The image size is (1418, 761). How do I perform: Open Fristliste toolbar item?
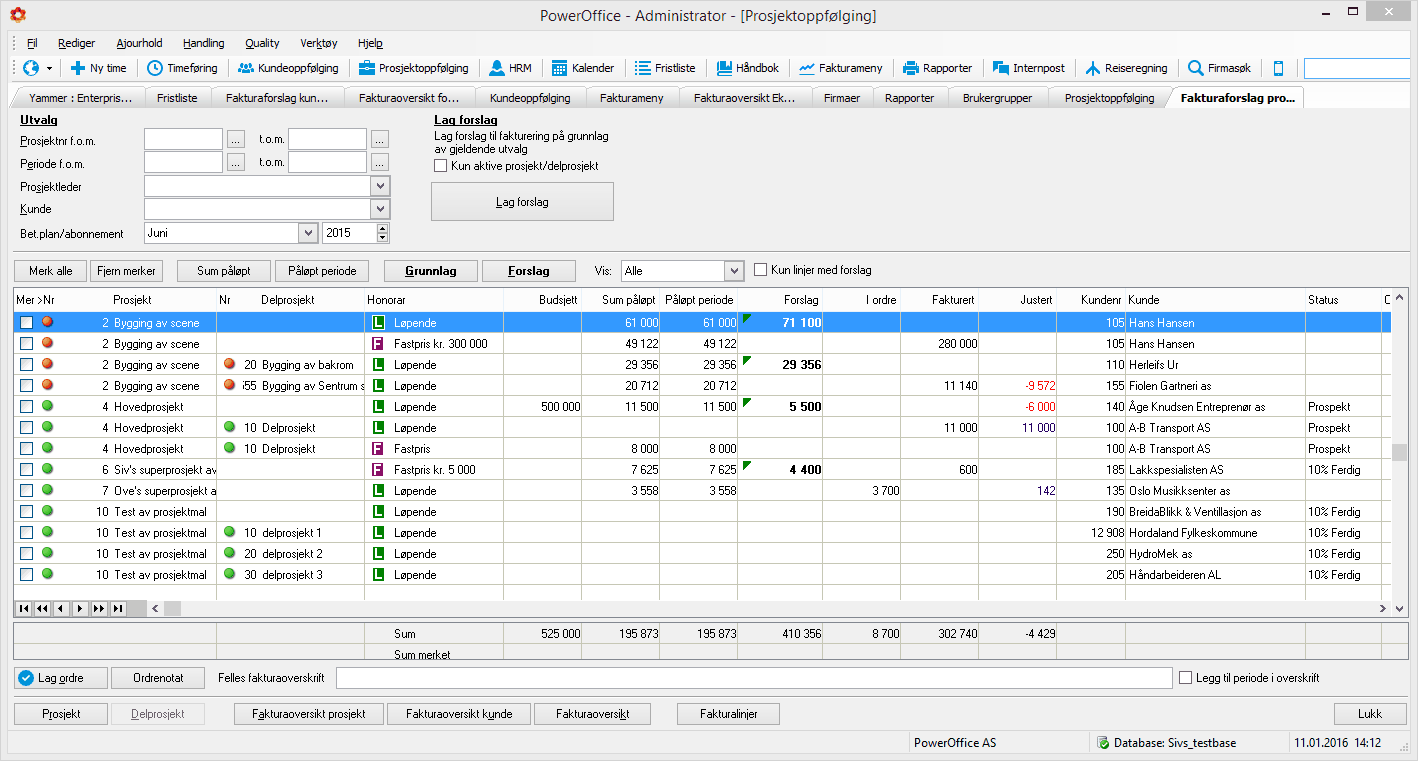coord(665,68)
